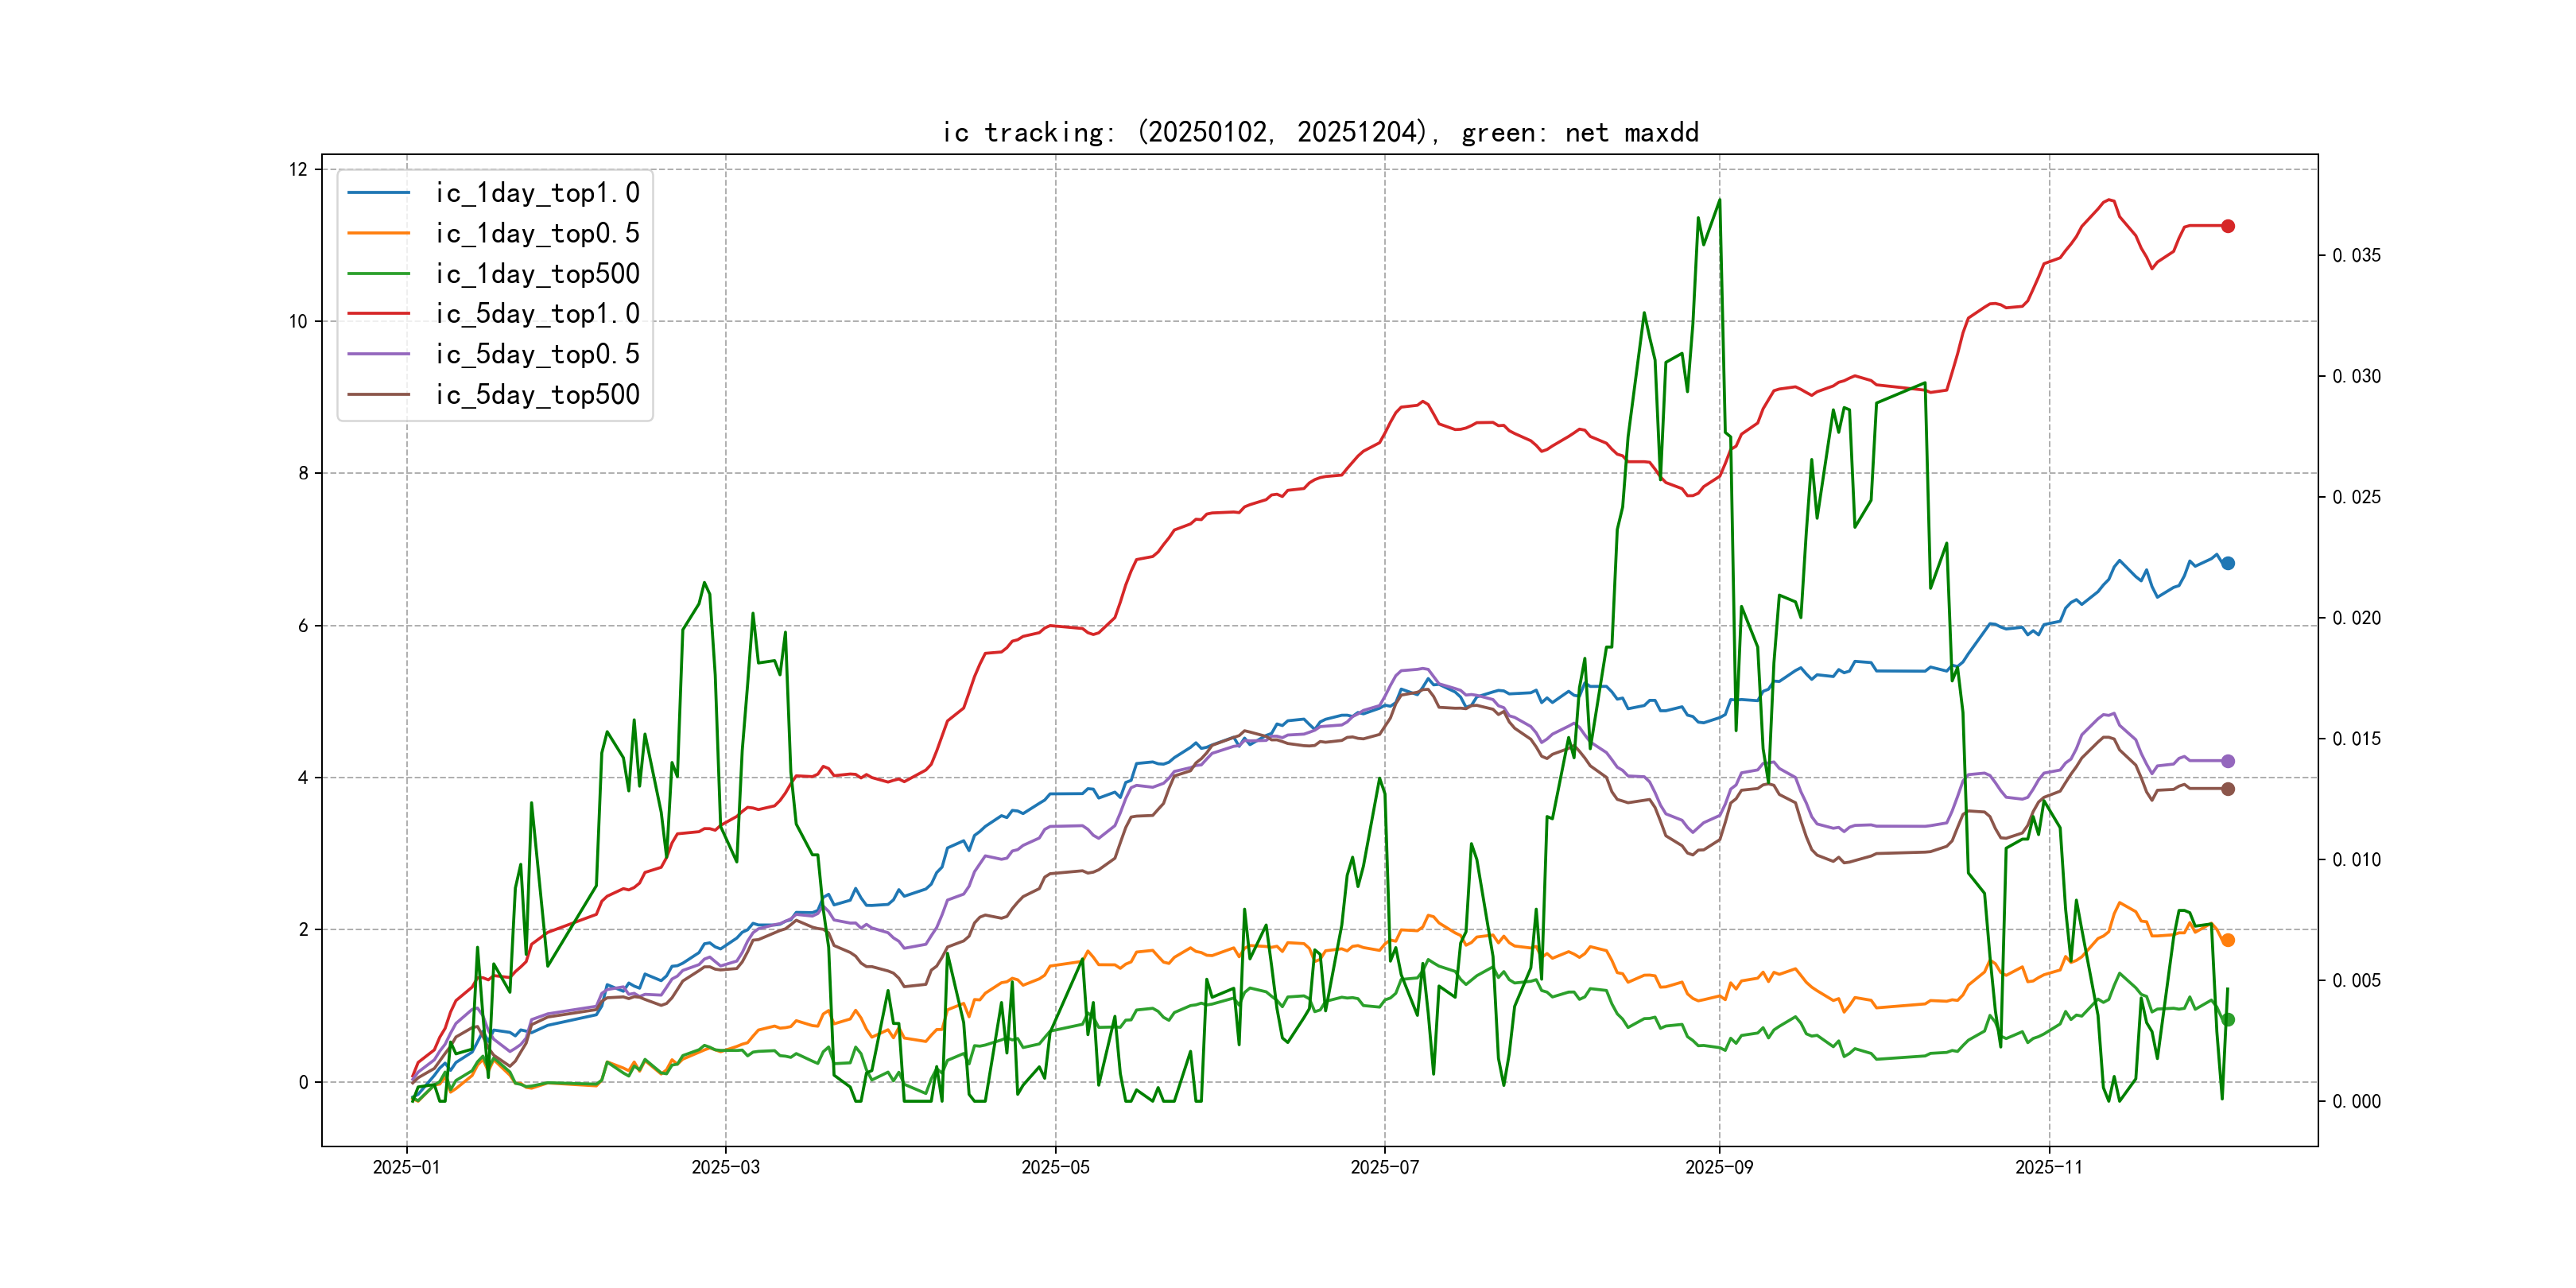The height and width of the screenshot is (1288, 2576).
Task: Click the purple endpoint dot marker
Action: pos(2228,761)
